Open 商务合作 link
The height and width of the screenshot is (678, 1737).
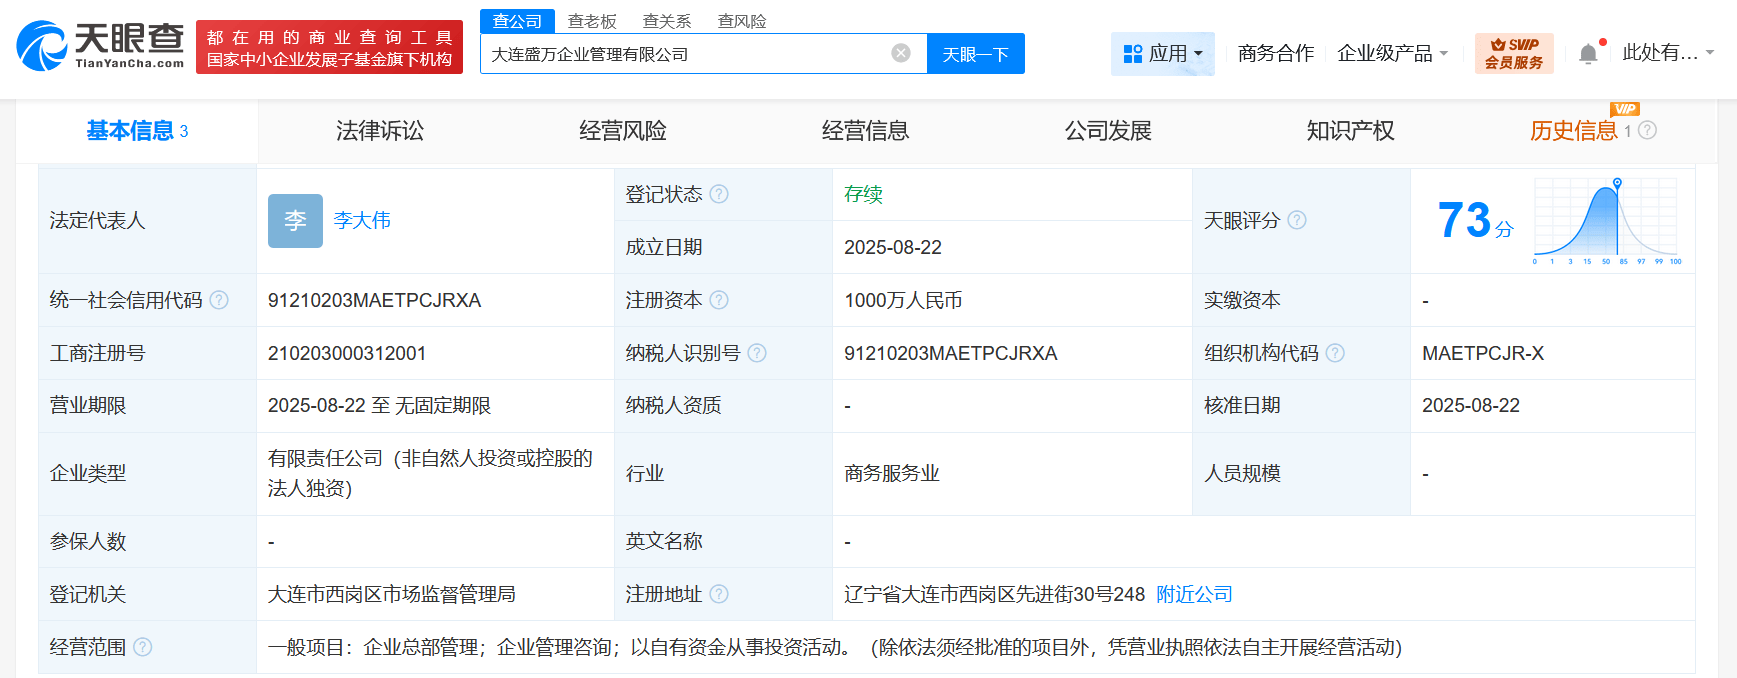1276,53
